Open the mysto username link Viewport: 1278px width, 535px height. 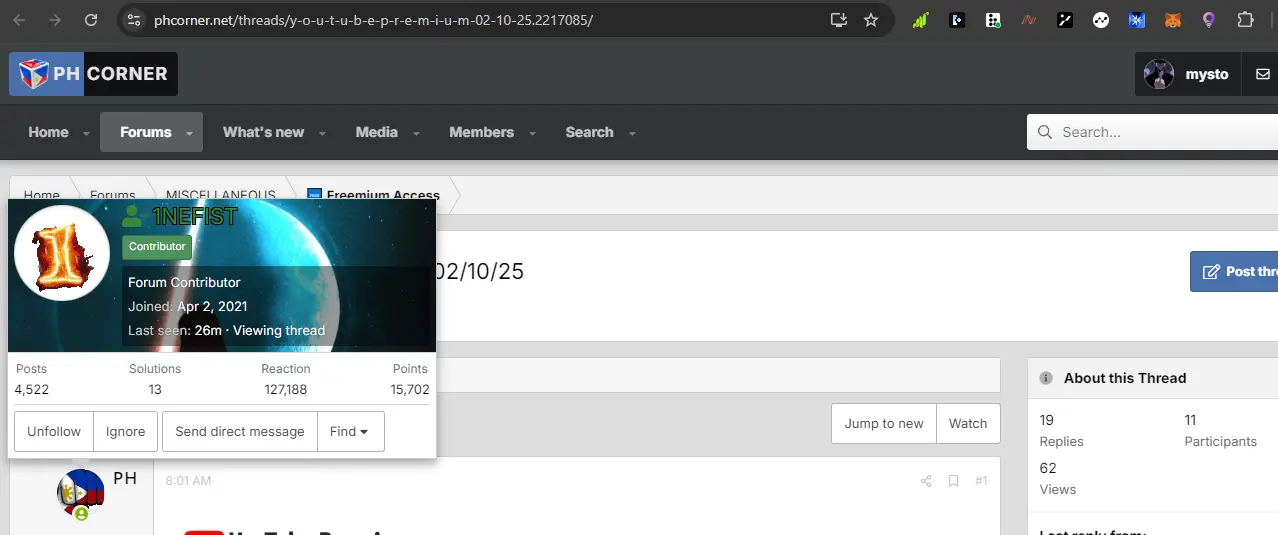pyautogui.click(x=1207, y=74)
